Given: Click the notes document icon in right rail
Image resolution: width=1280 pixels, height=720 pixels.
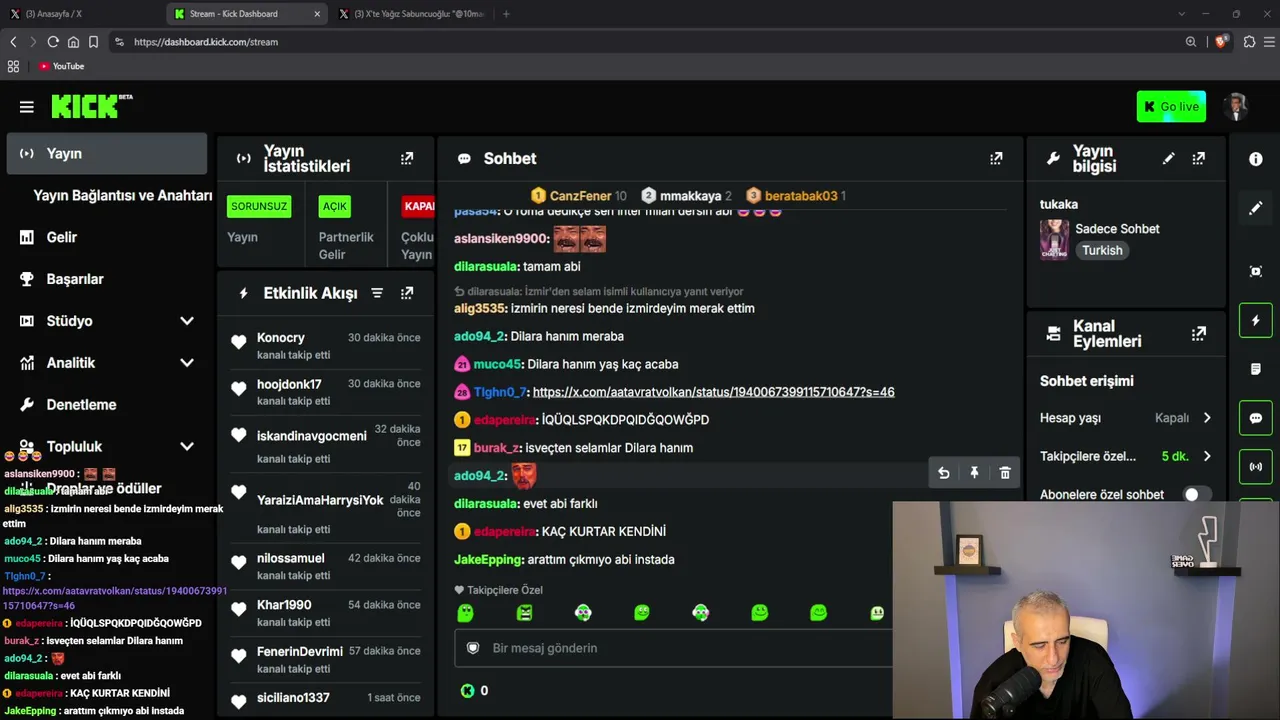Looking at the screenshot, I should [1256, 369].
